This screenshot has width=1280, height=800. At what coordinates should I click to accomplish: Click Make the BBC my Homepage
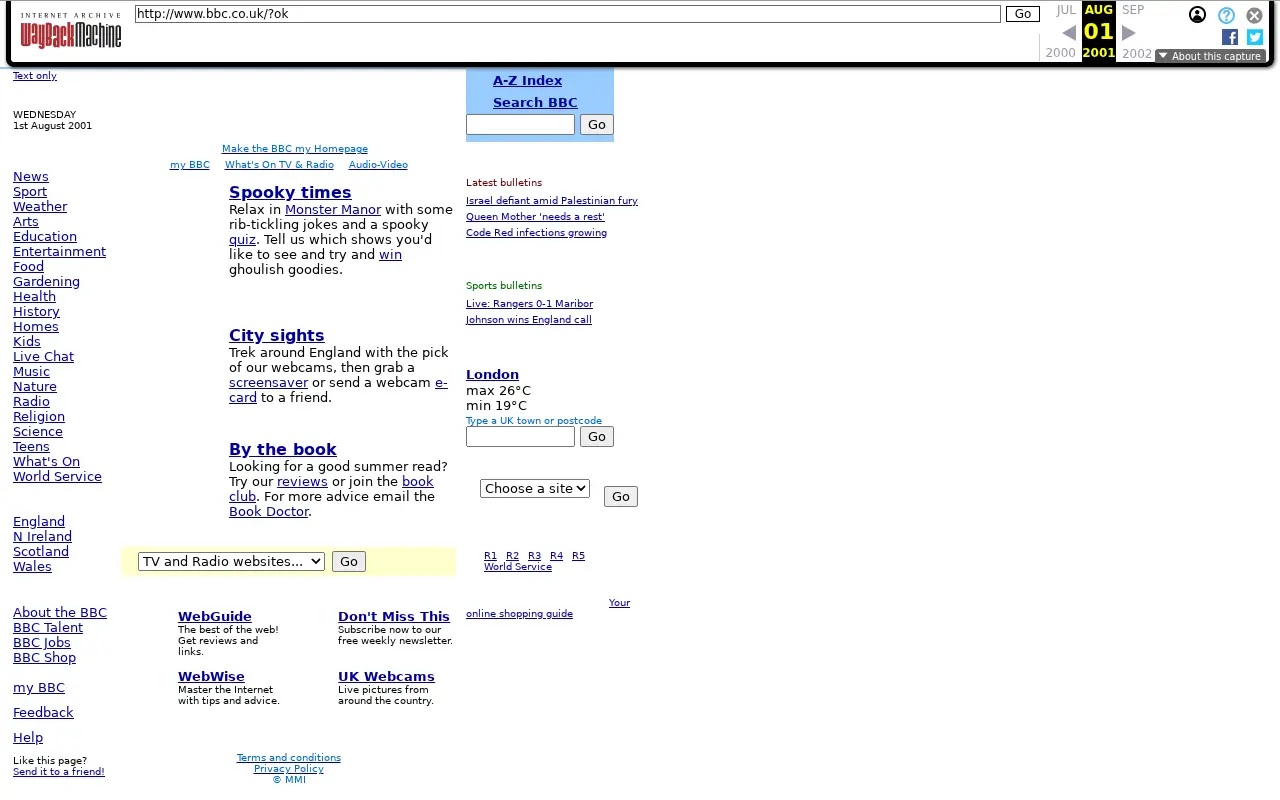(x=295, y=148)
